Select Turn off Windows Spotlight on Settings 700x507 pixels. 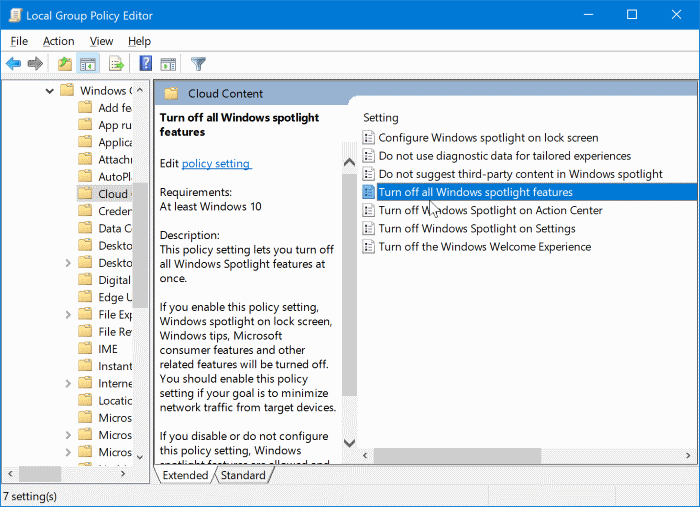click(477, 229)
